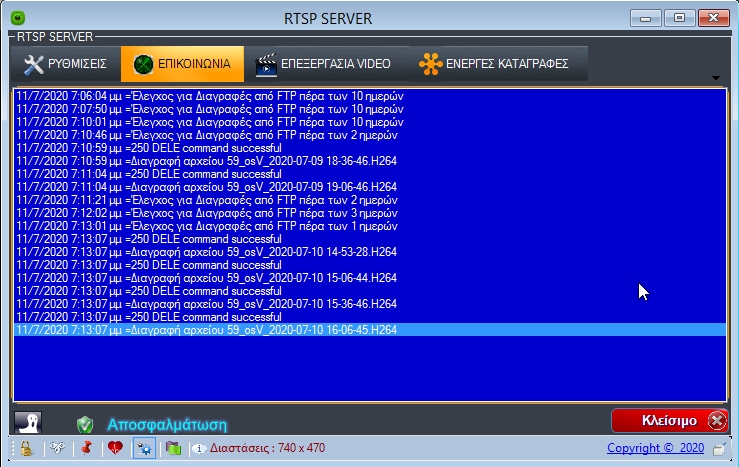
Task: Click the Αποσφαλμάτωση debugging label
Action: pos(167,424)
